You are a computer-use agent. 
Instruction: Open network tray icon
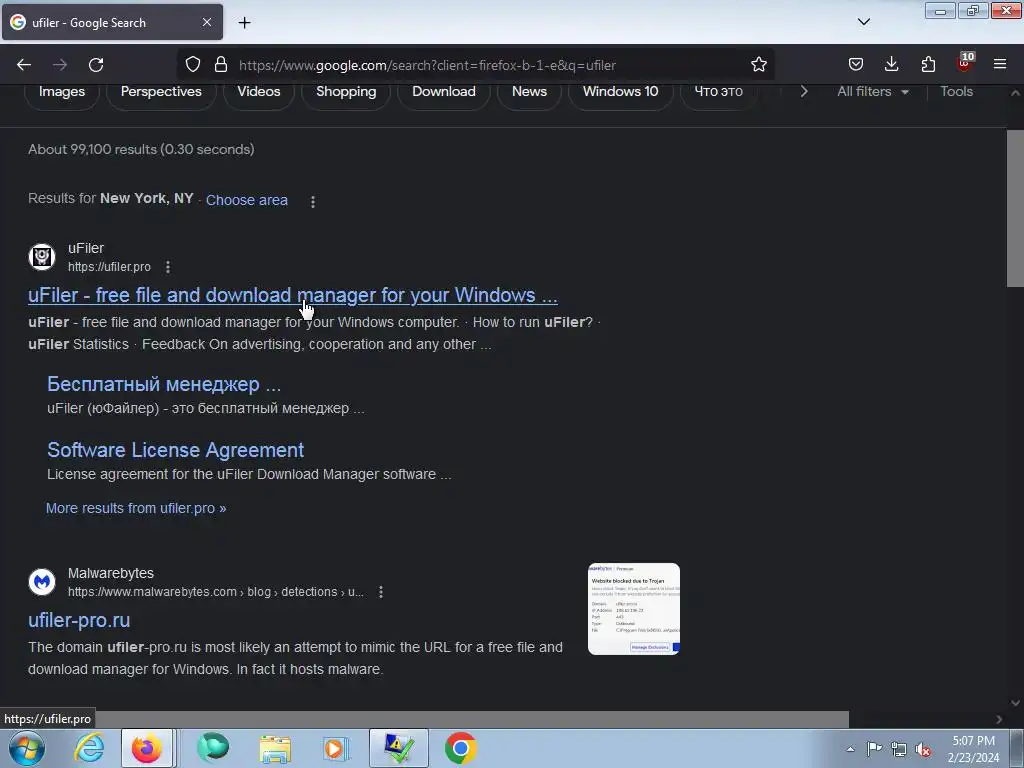(899, 749)
